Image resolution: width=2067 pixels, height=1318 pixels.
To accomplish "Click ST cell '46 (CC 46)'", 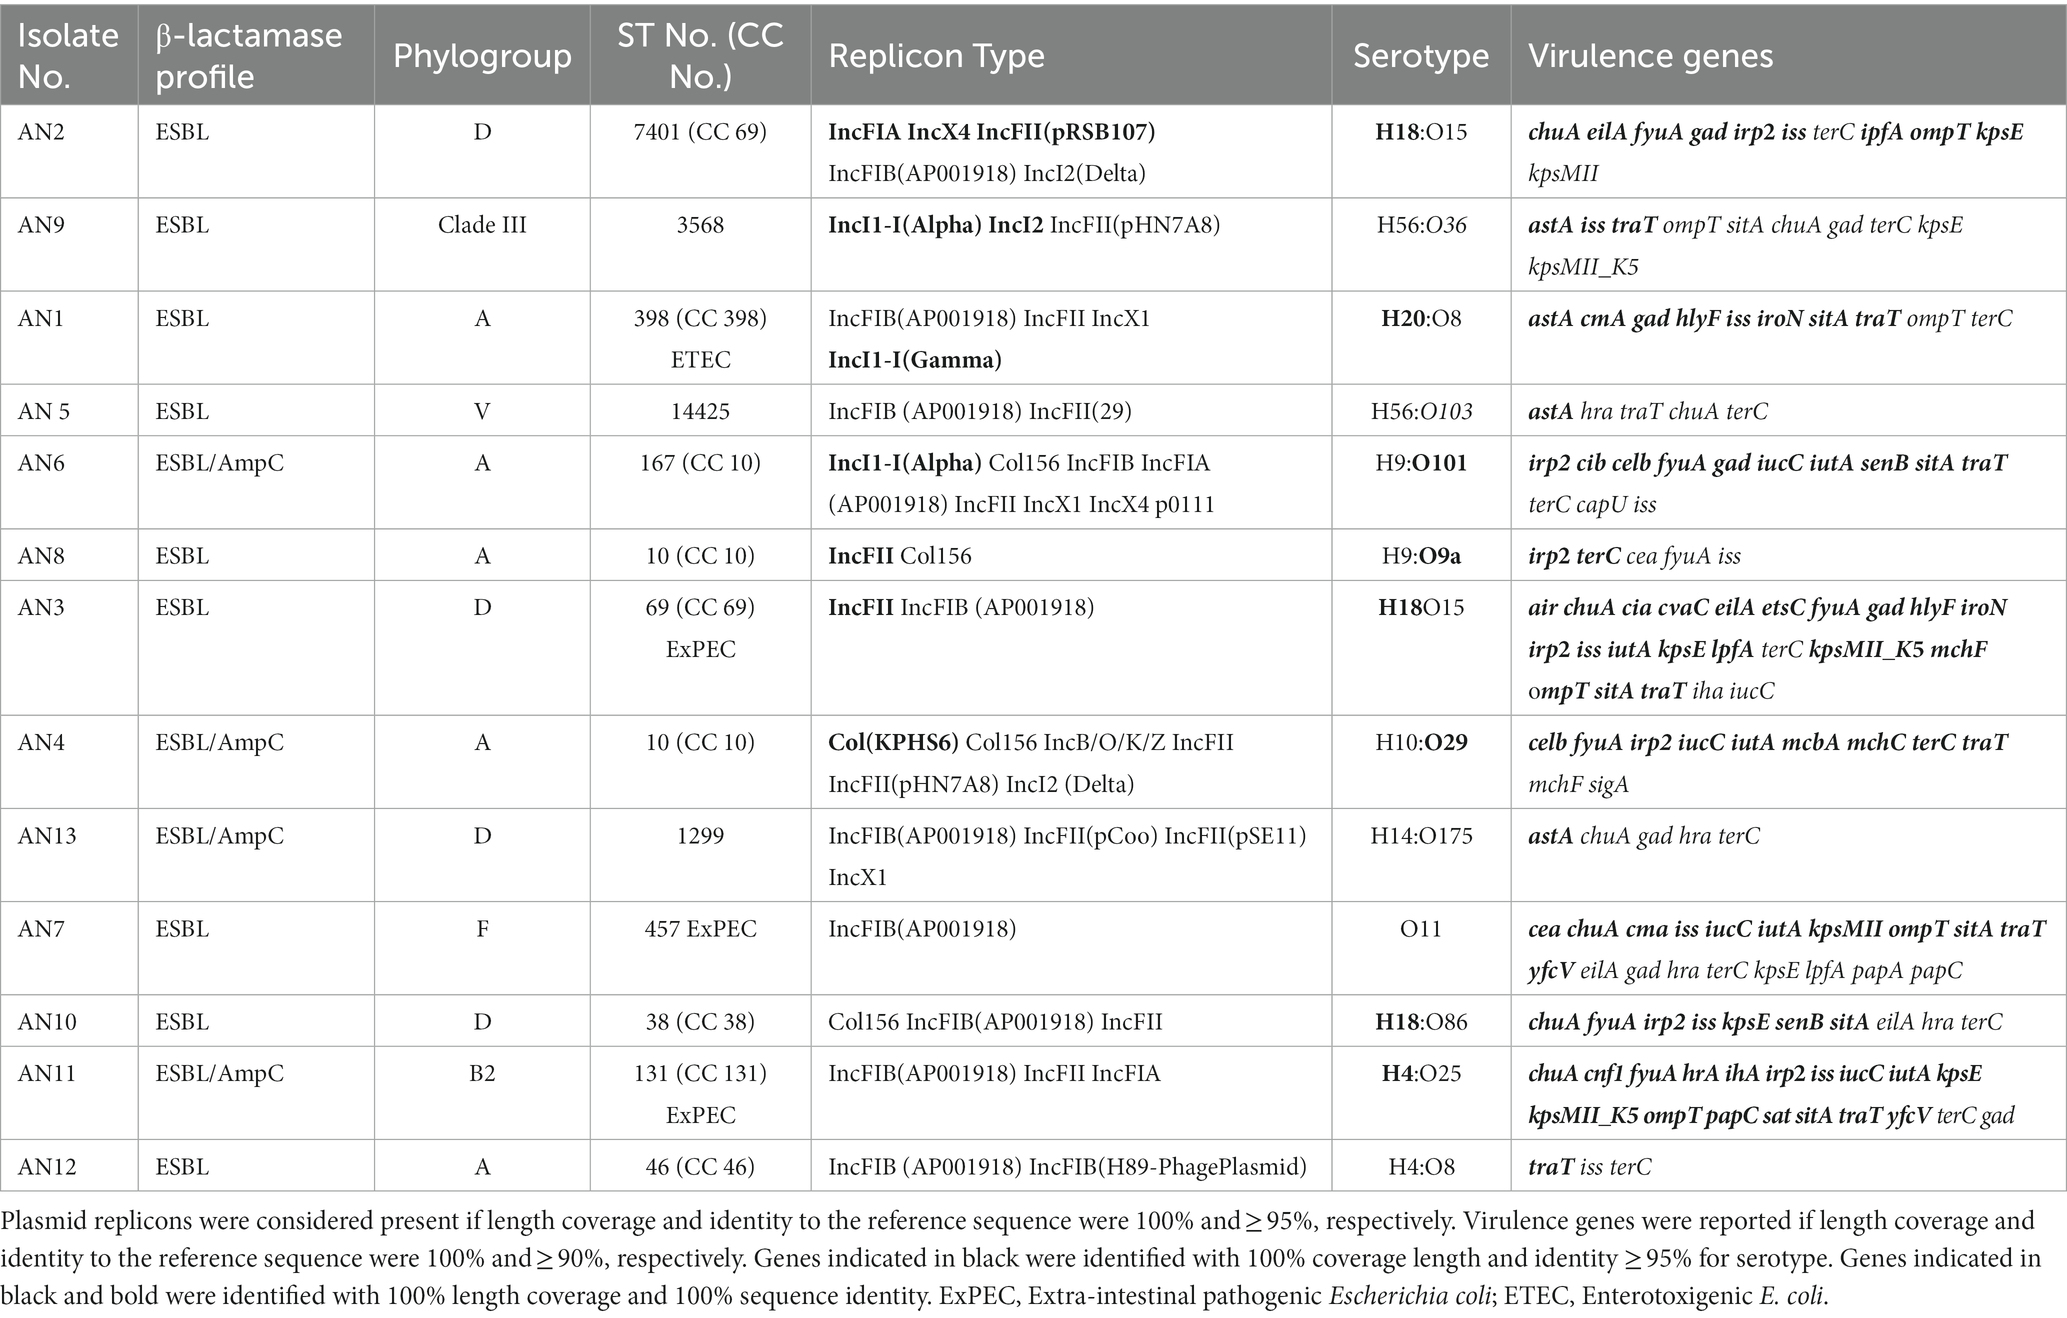I will (x=700, y=1166).
